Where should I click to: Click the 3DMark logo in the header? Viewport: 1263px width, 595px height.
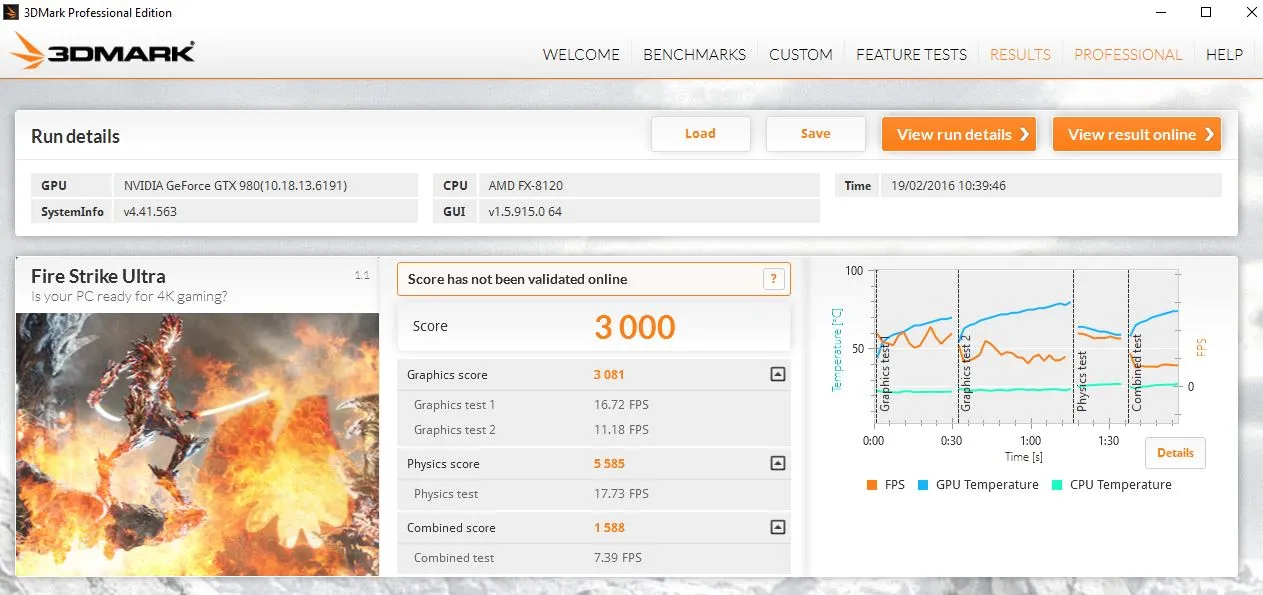click(x=103, y=52)
